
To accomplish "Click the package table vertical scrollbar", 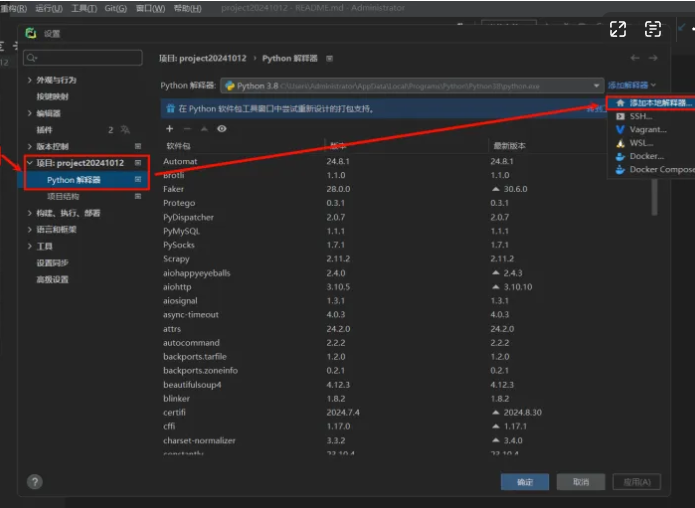I will pos(654,197).
